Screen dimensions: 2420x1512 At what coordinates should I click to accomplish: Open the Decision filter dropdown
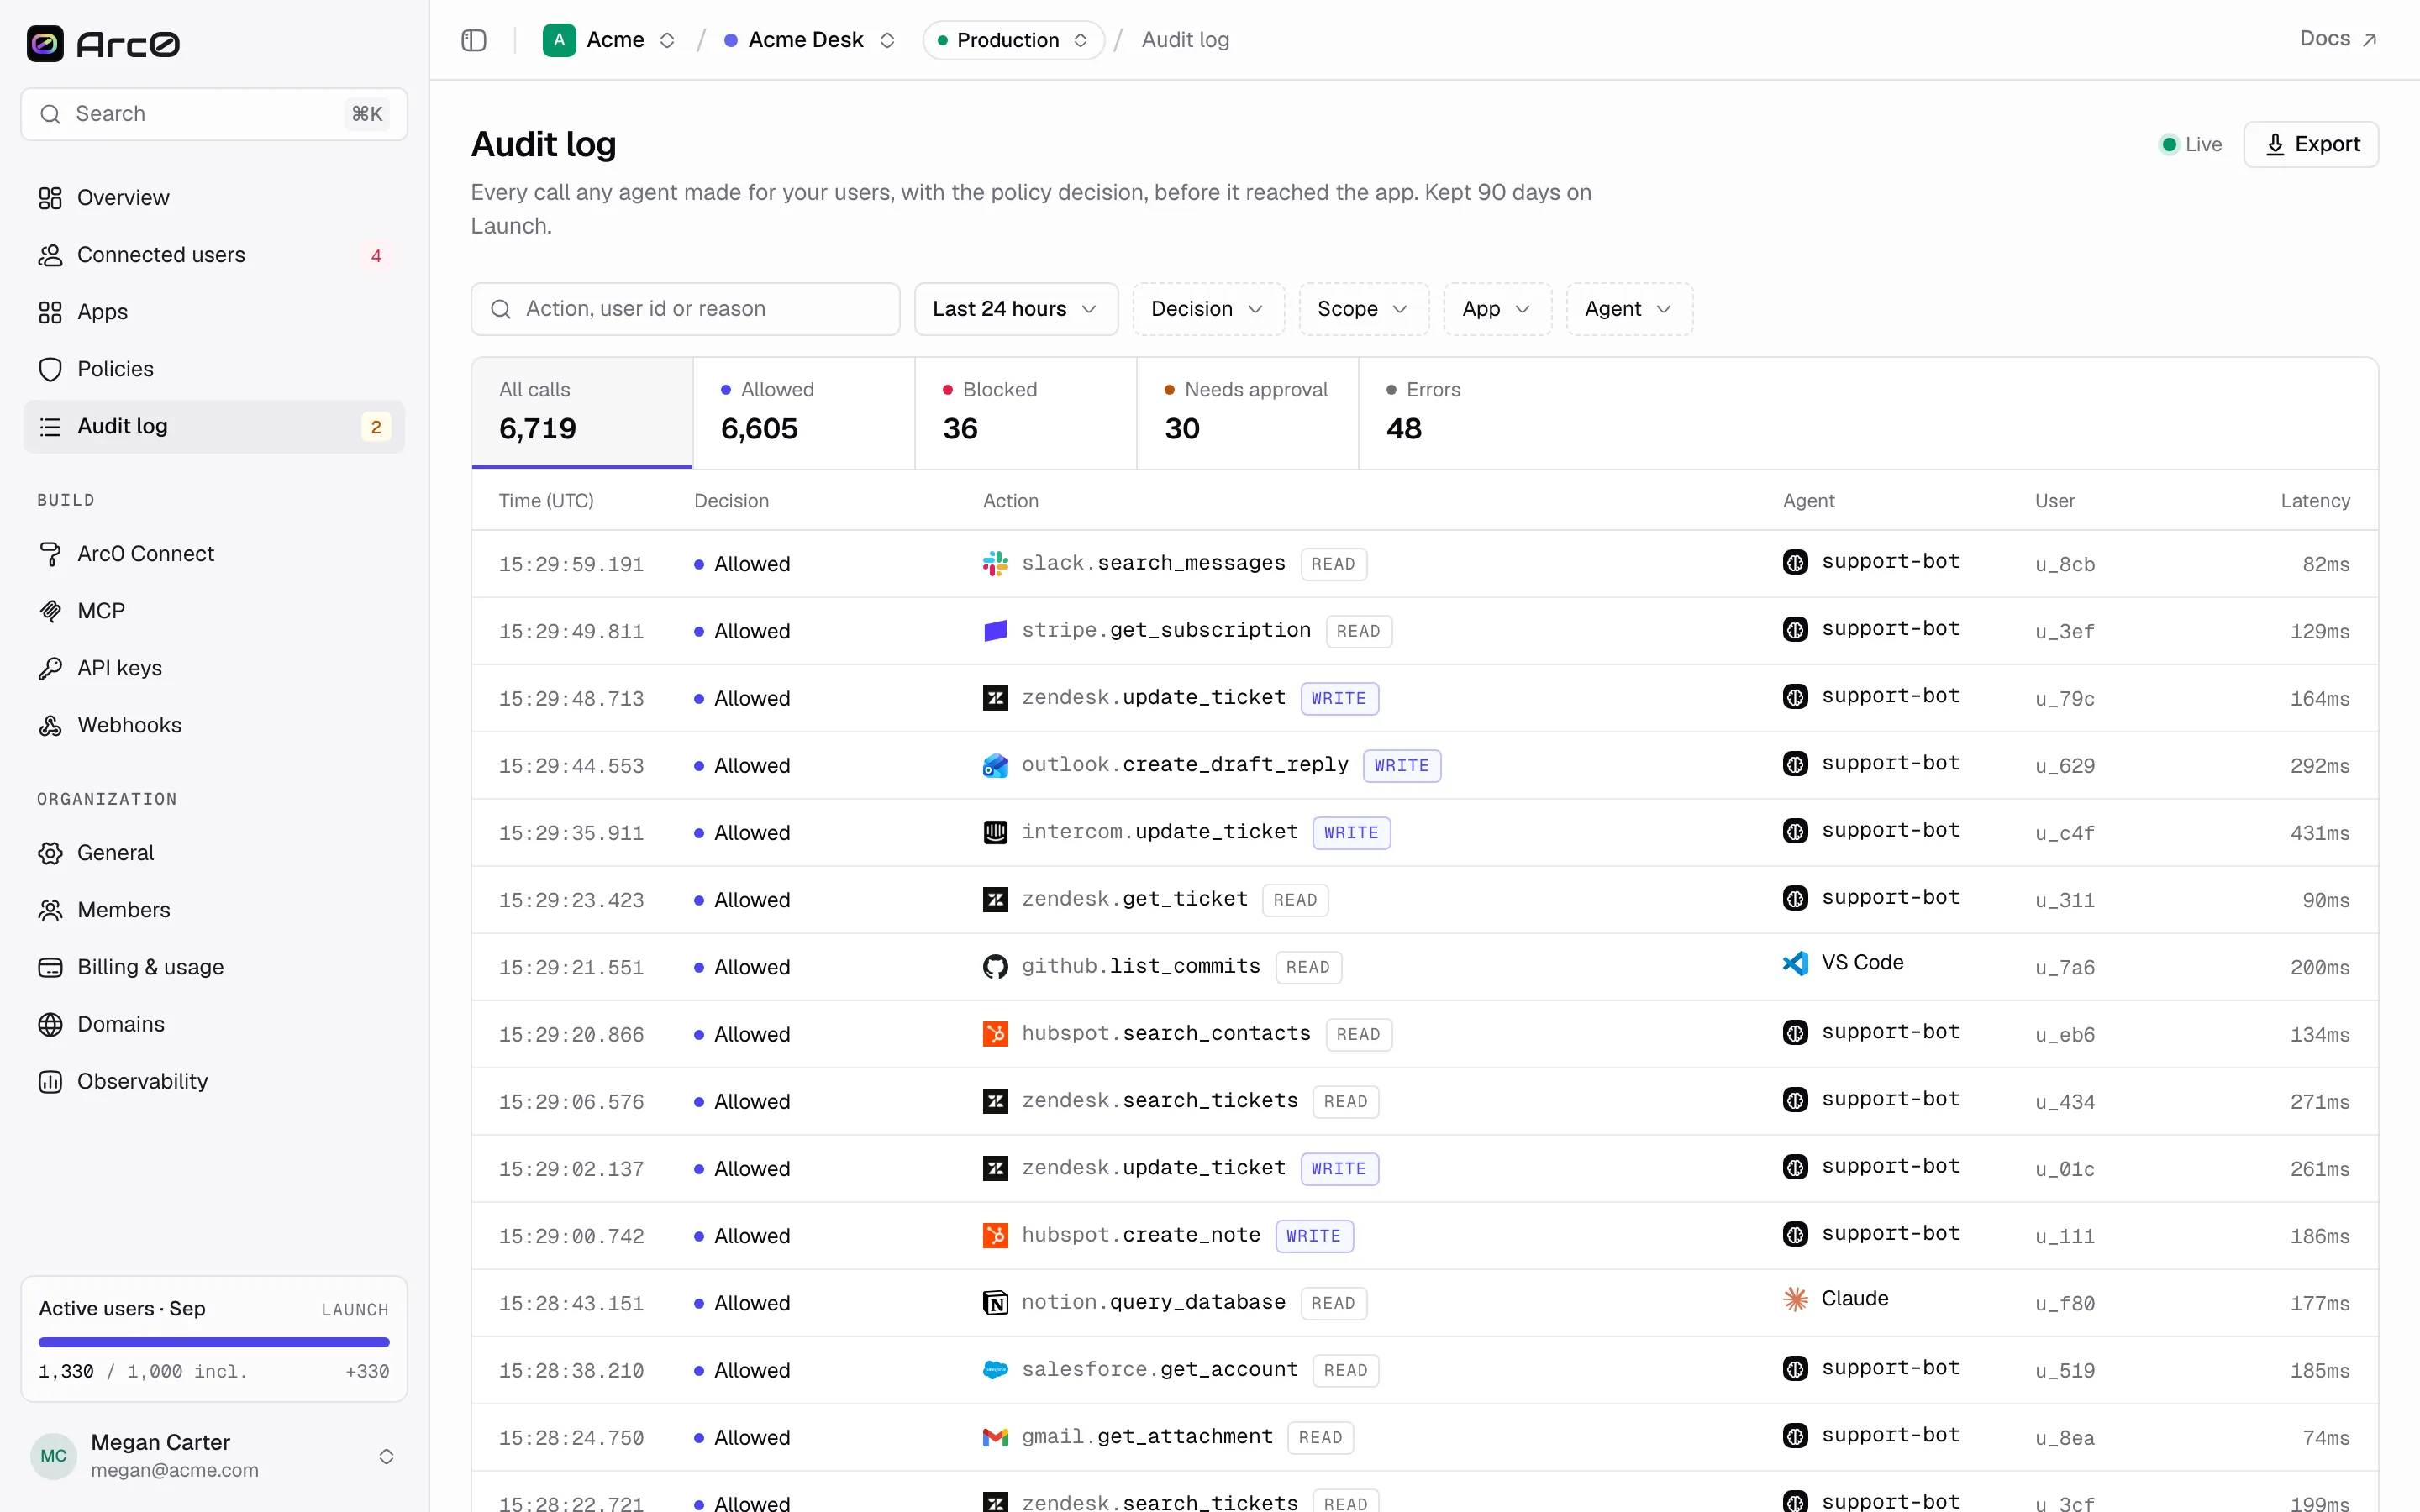(1208, 309)
